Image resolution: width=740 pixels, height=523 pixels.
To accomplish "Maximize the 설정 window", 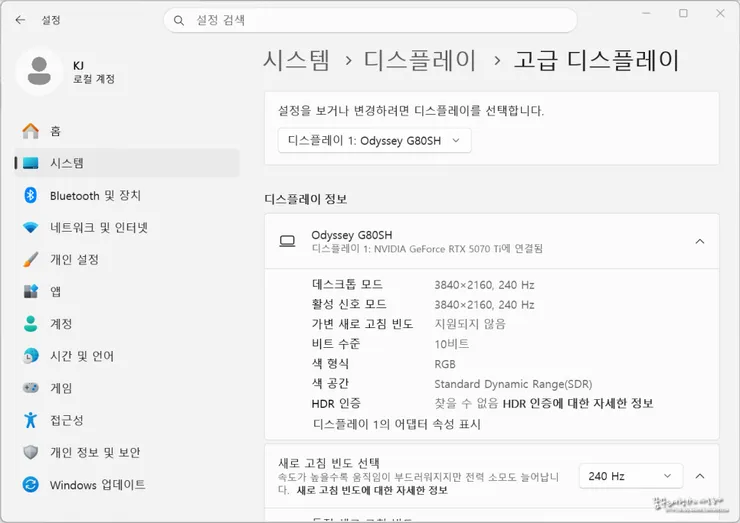I will (x=683, y=13).
